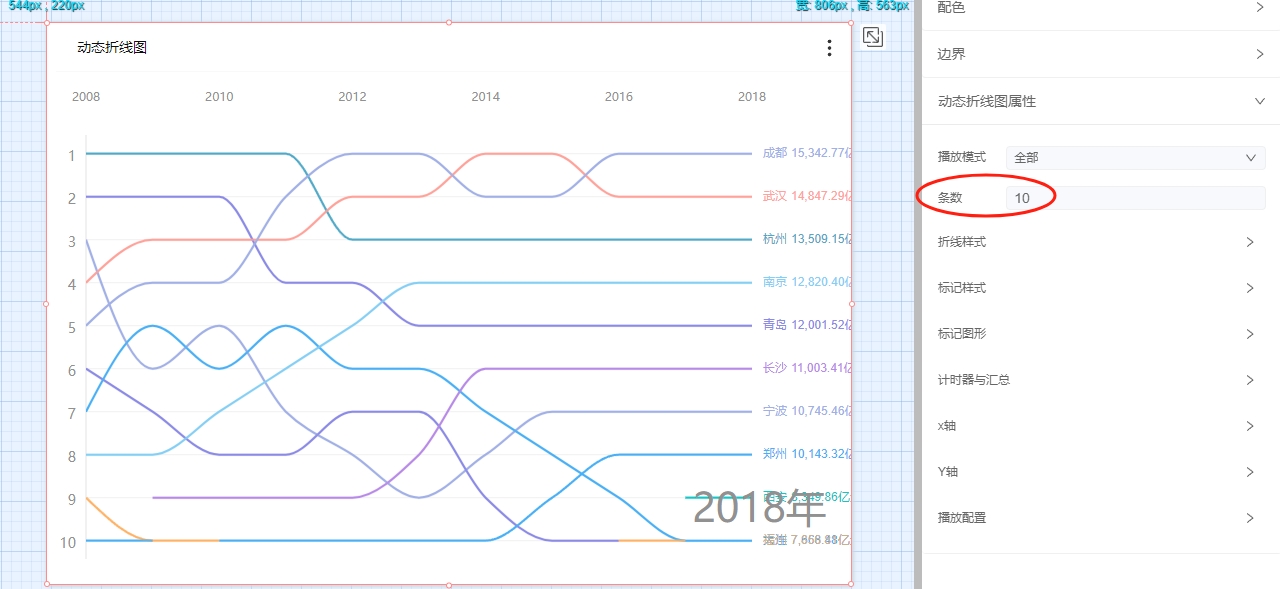Select the 2012 x-axis year label
The width and height of the screenshot is (1280, 589).
pyautogui.click(x=352, y=97)
